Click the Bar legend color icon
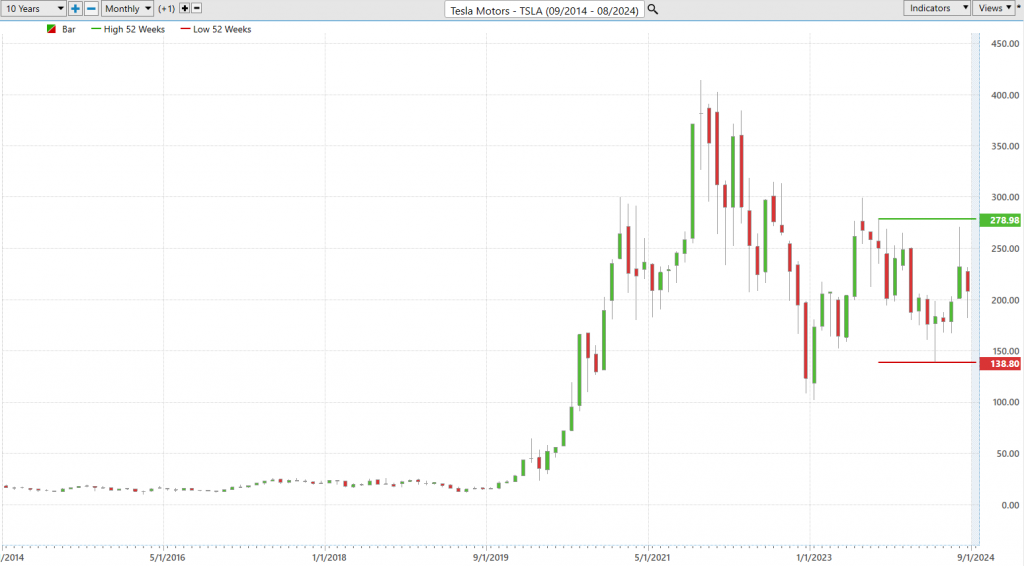This screenshot has height=566, width=1024. pyautogui.click(x=52, y=29)
